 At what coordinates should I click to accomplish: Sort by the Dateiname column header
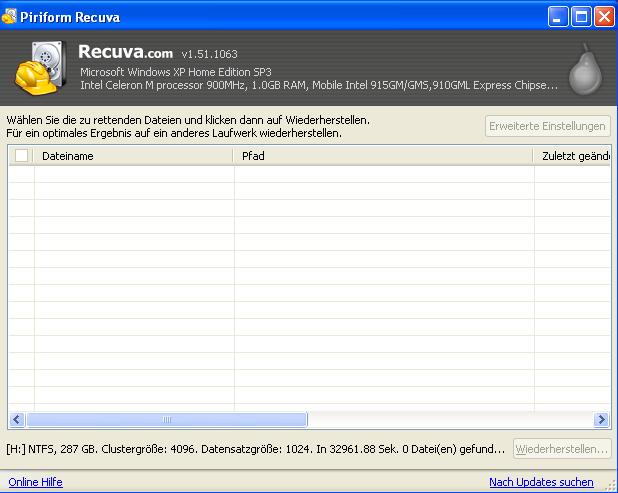(x=133, y=156)
